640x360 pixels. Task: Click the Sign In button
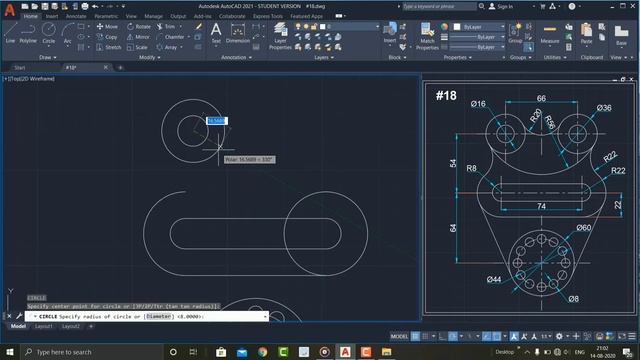(x=501, y=7)
